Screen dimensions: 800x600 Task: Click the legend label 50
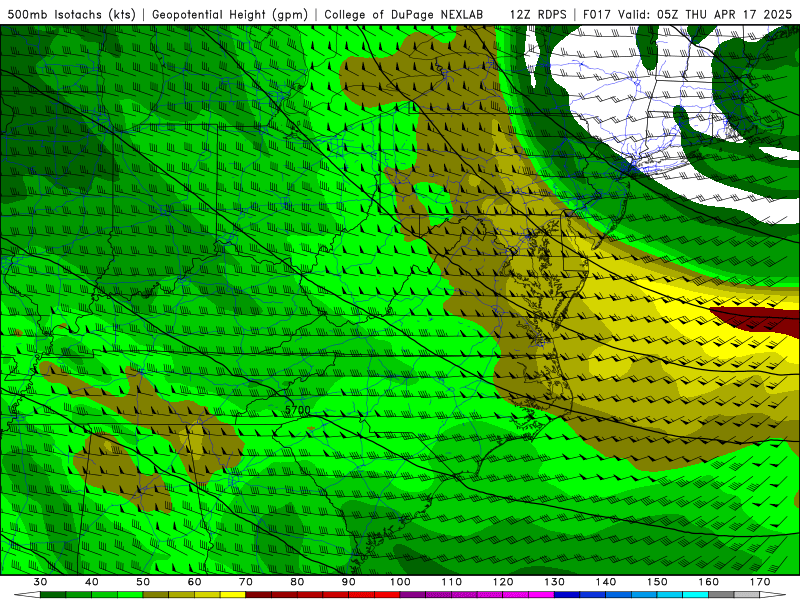(143, 582)
